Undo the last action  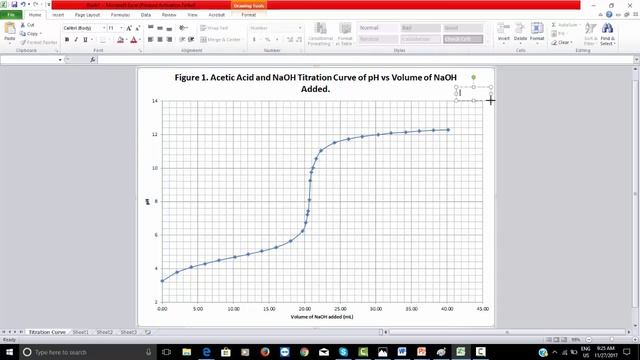point(23,4)
